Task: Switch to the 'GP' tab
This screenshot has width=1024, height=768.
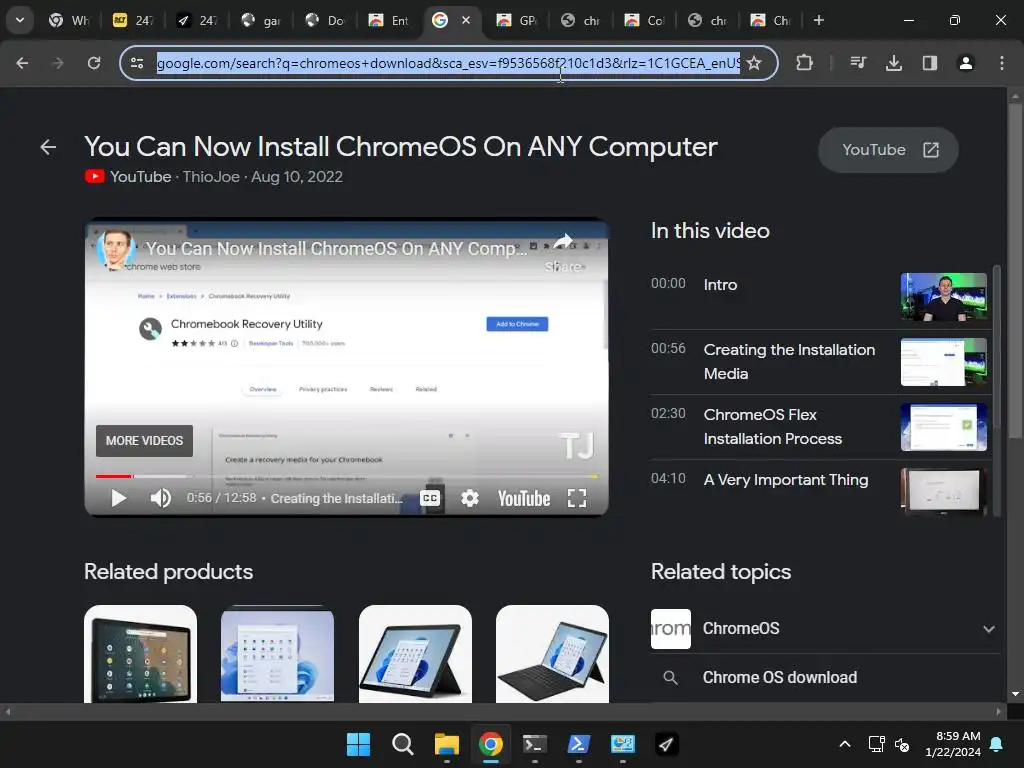Action: point(518,20)
